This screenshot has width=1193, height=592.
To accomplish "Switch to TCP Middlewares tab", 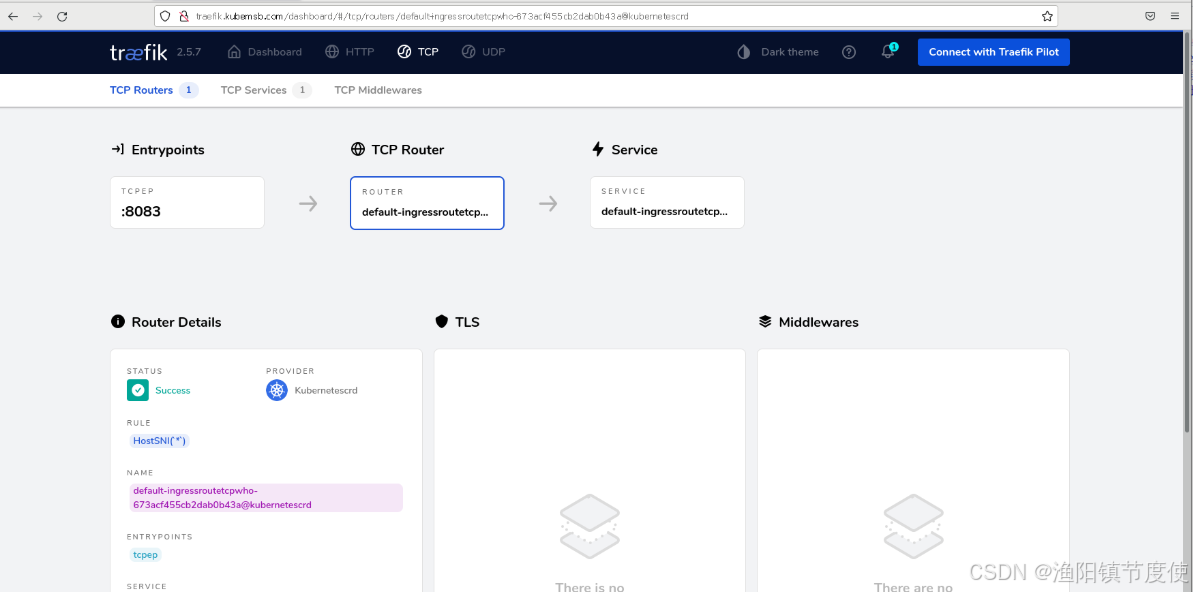I will [378, 90].
